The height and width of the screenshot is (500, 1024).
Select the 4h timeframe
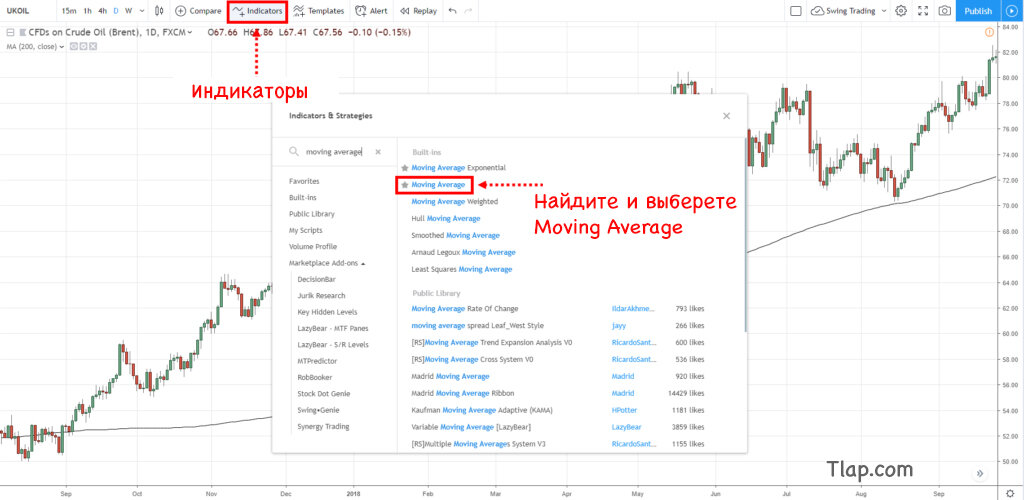(x=103, y=10)
